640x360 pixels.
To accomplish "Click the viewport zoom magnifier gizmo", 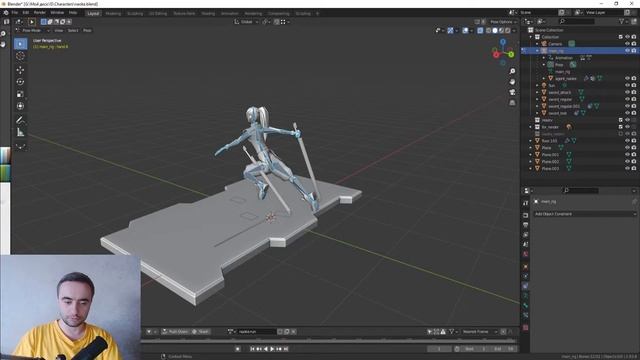I will pyautogui.click(x=512, y=71).
